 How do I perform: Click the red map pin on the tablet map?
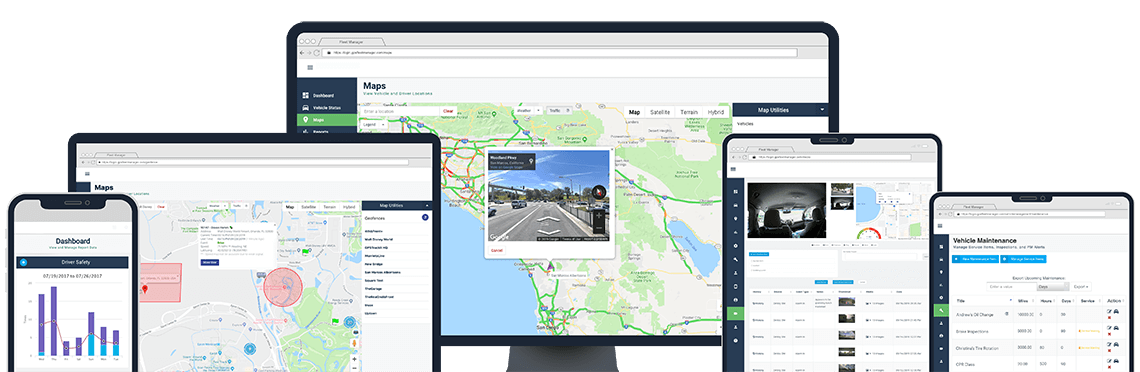(x=145, y=289)
